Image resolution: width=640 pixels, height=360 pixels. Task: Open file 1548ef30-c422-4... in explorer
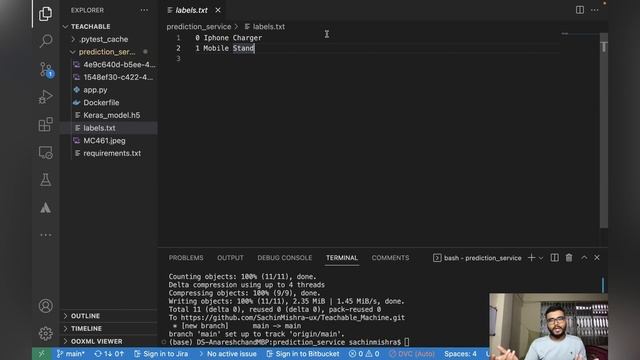click(118, 77)
